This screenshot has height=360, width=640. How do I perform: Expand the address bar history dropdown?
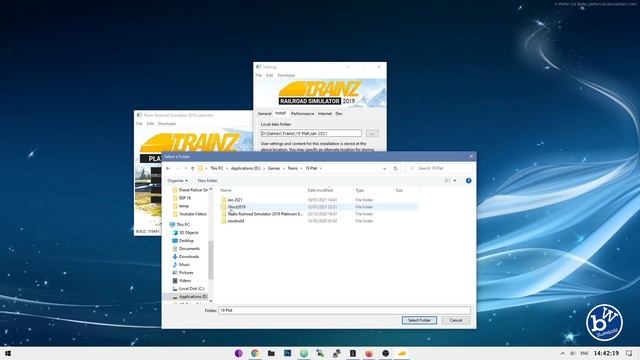coord(384,168)
